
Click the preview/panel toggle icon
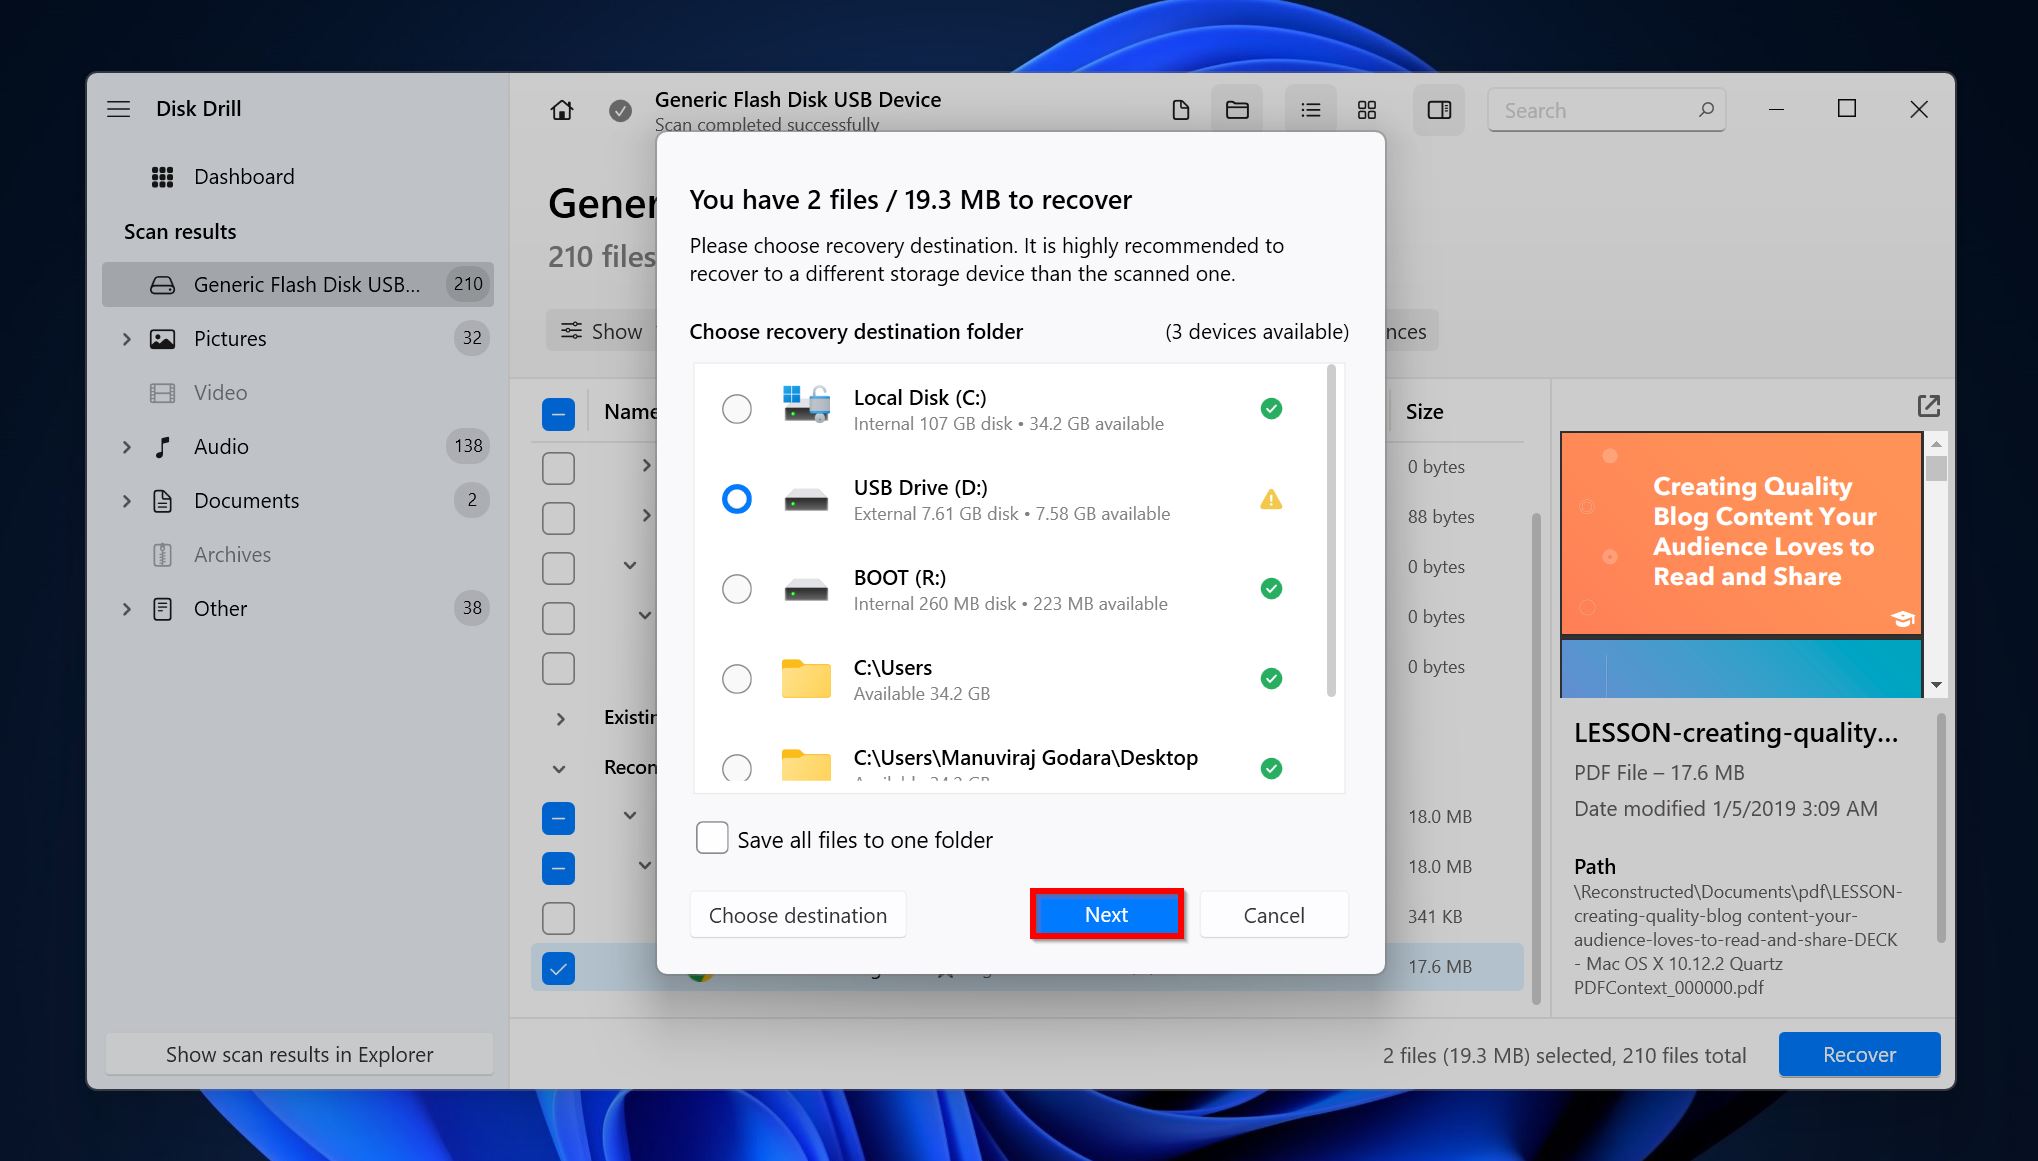(1439, 109)
